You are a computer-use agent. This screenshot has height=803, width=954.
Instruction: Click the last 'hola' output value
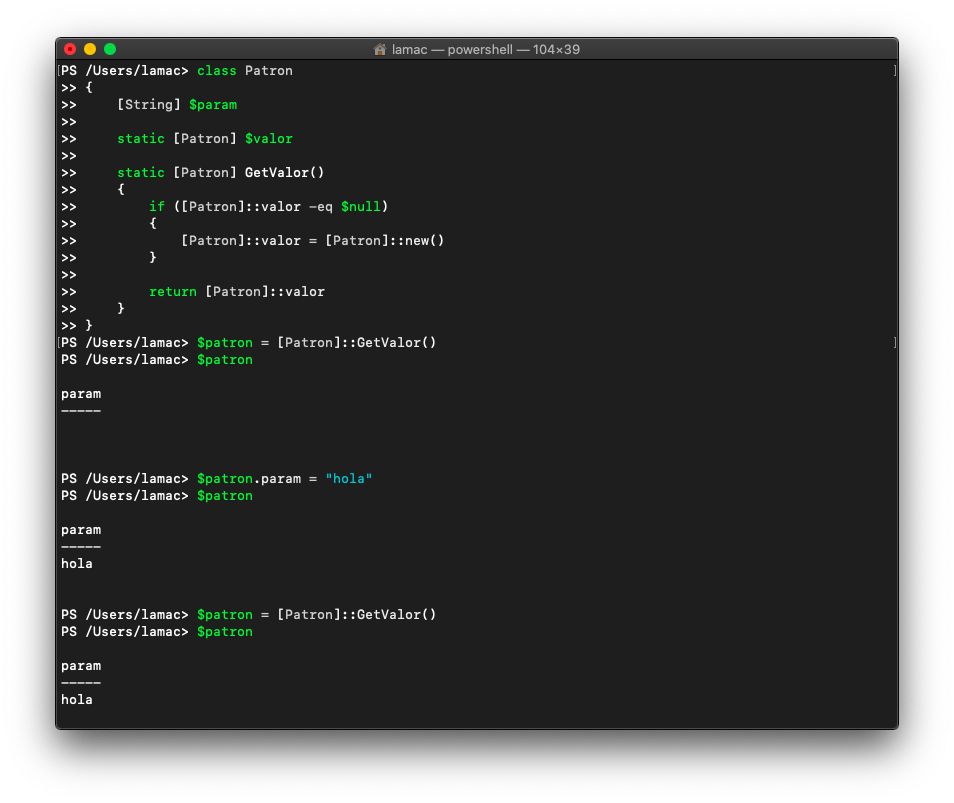point(77,700)
